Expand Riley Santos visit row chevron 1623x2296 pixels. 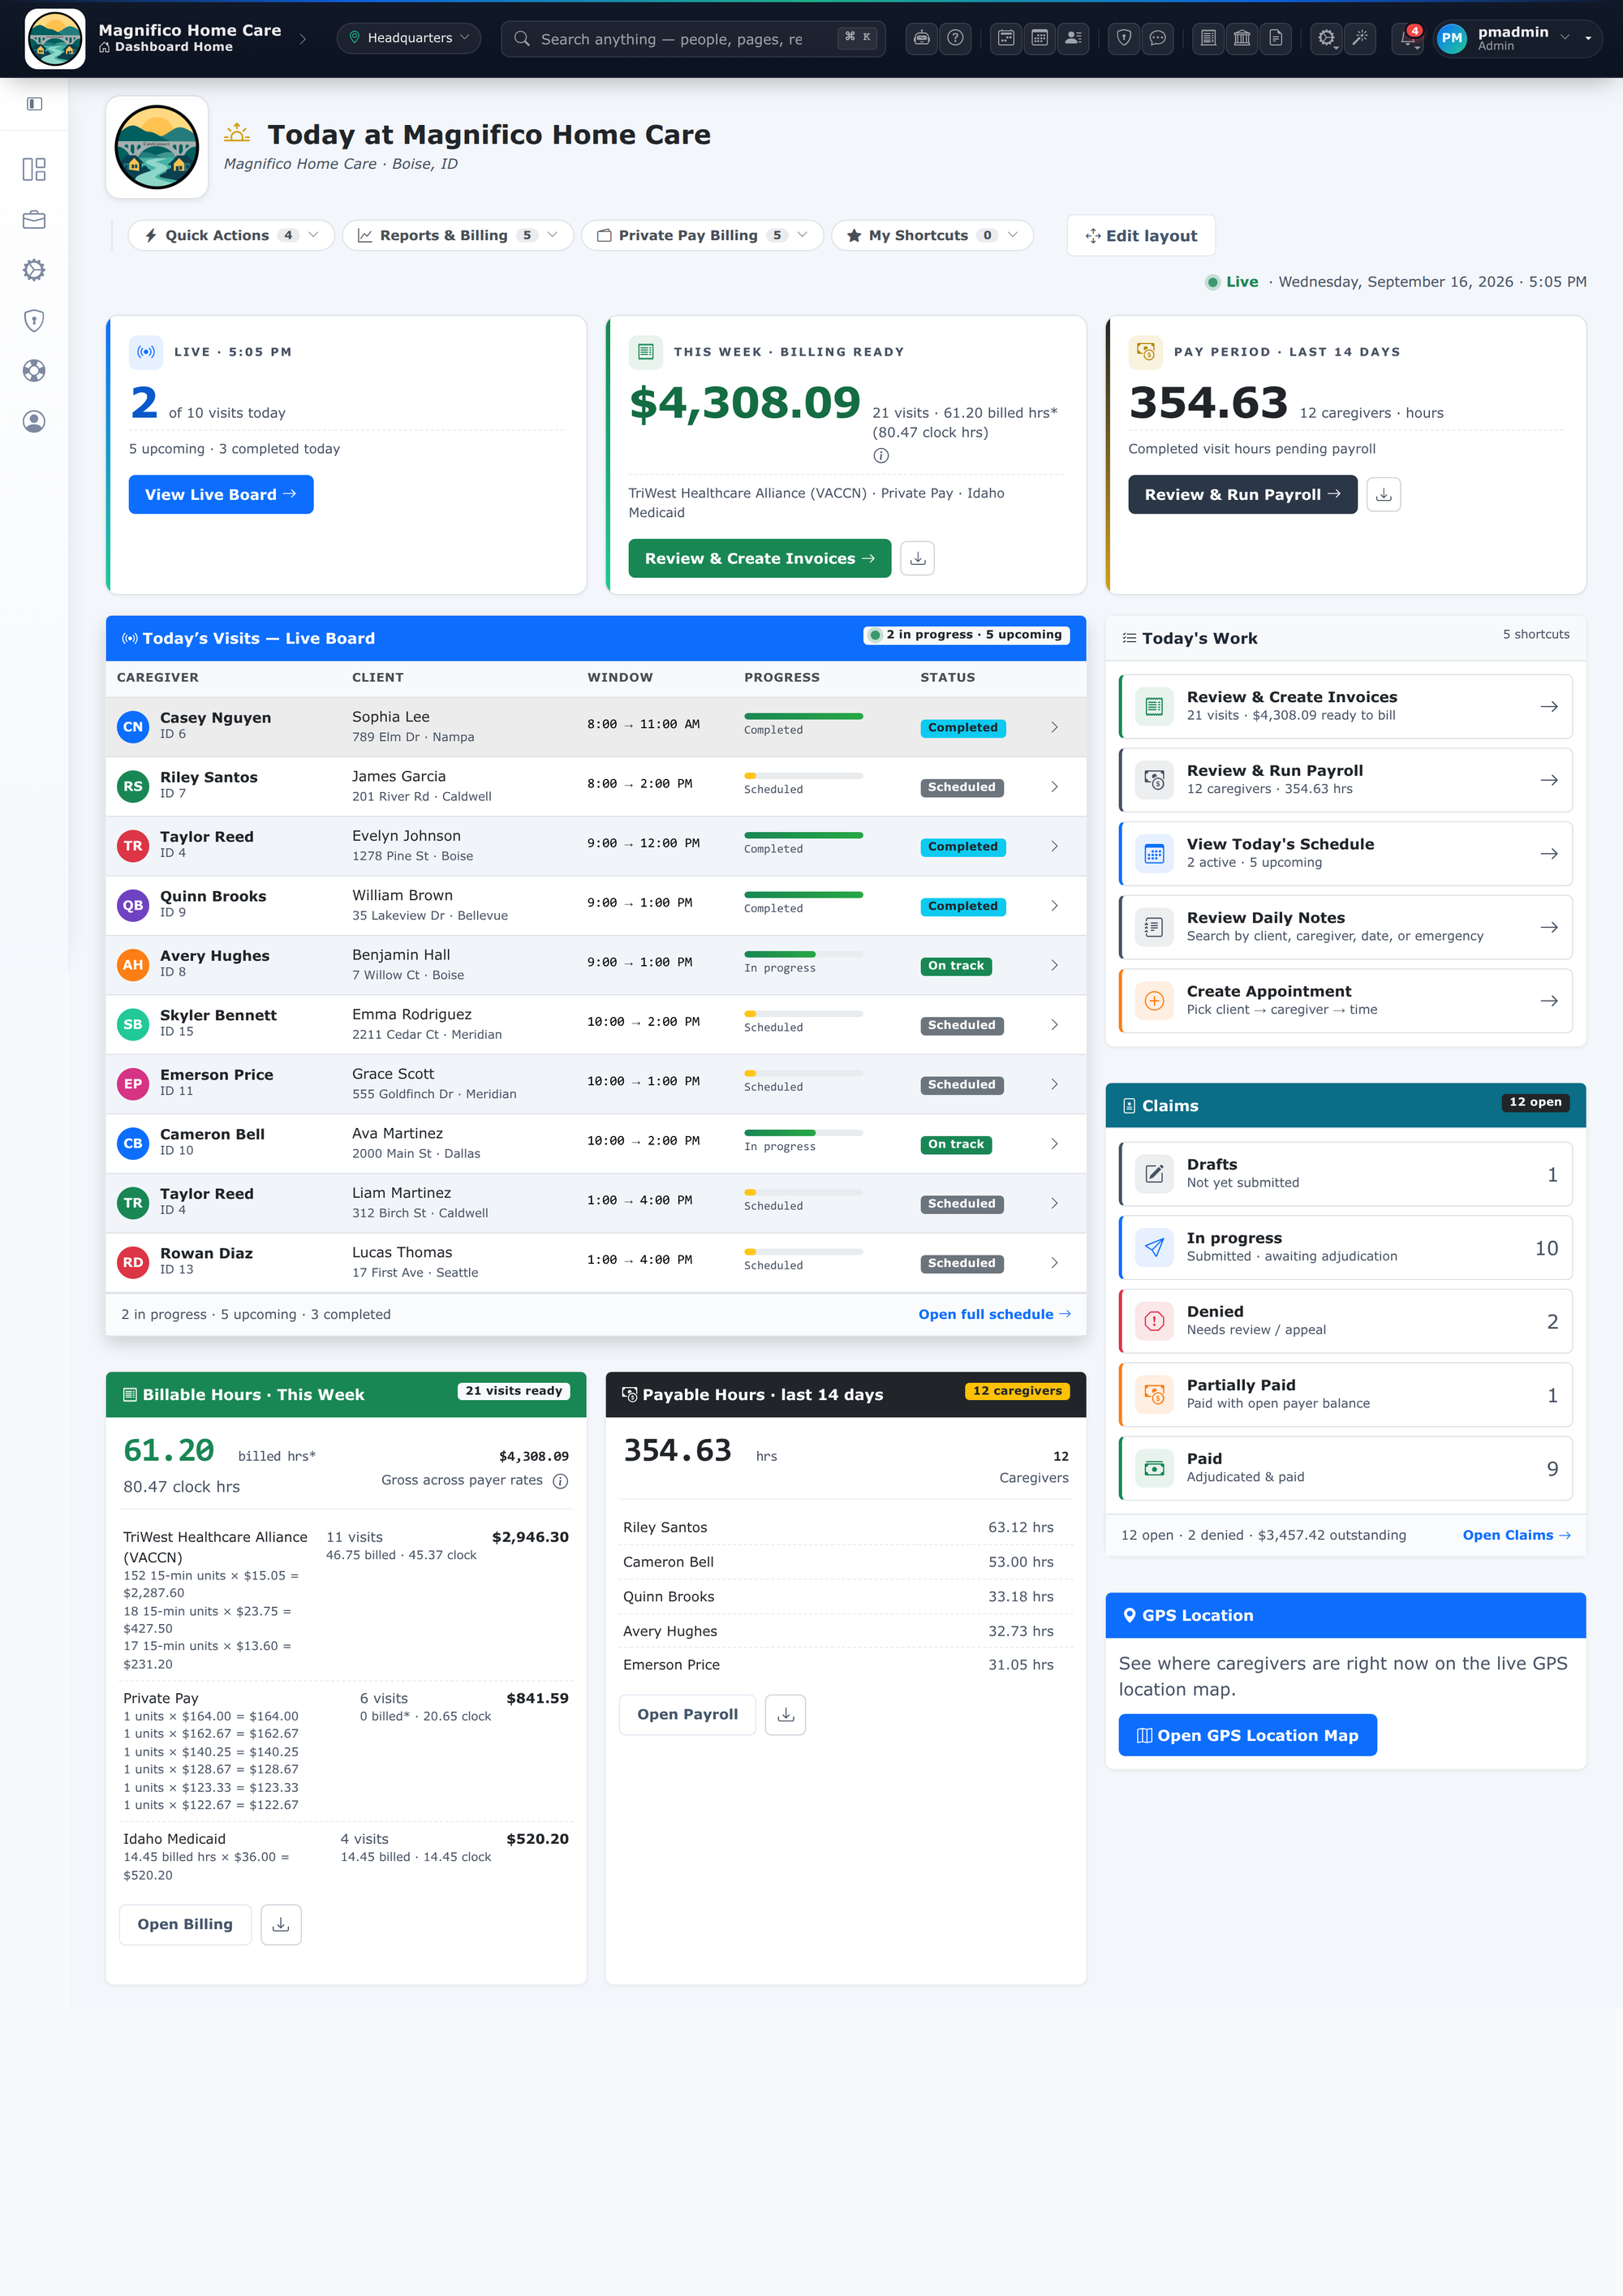tap(1054, 787)
